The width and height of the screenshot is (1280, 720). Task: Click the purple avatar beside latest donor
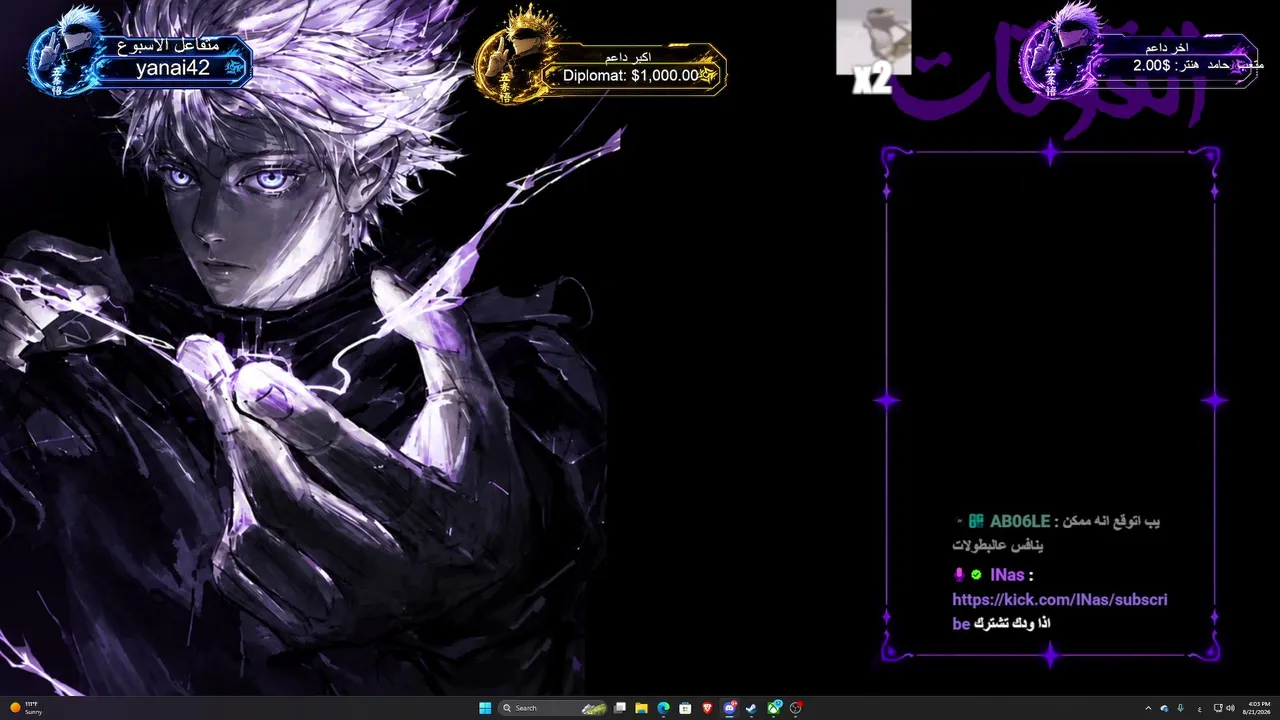pos(1063,50)
